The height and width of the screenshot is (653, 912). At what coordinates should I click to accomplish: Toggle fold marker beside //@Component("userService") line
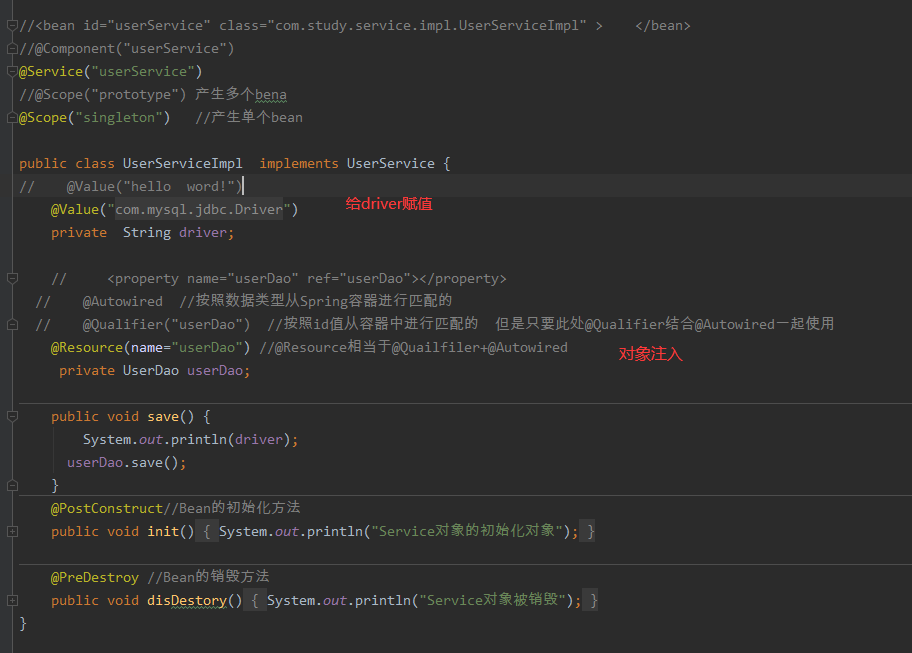(x=12, y=48)
